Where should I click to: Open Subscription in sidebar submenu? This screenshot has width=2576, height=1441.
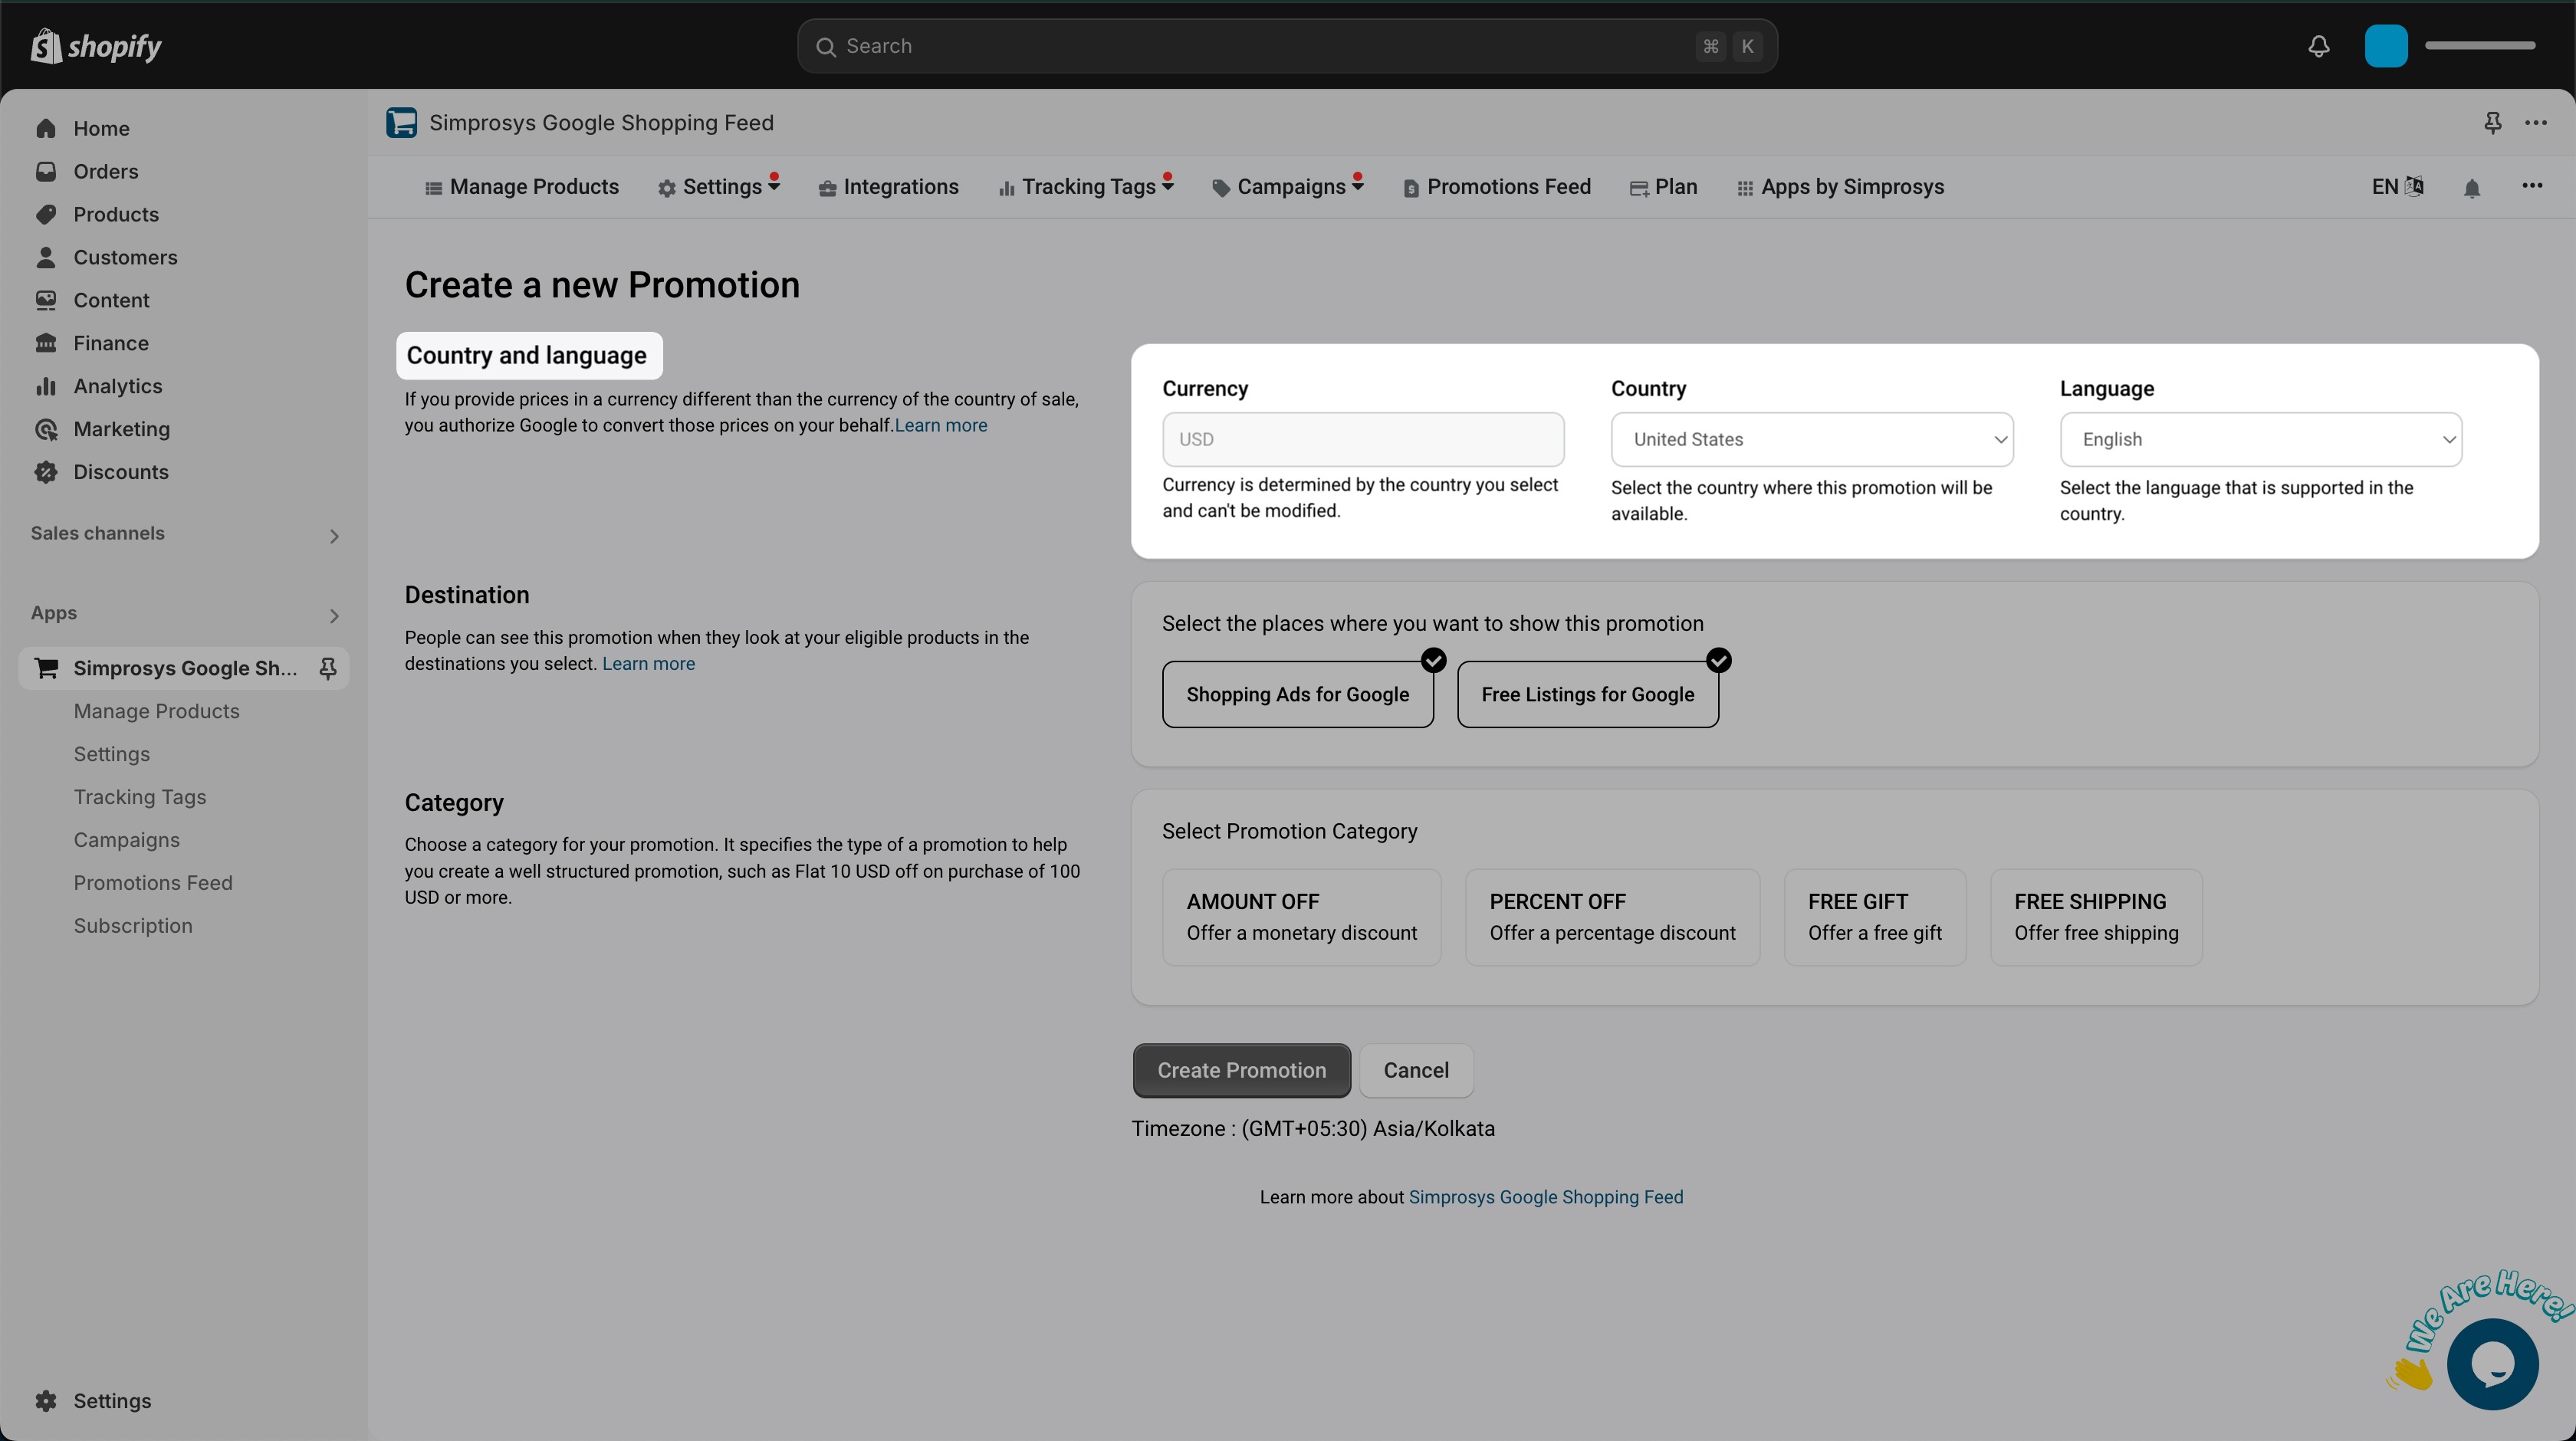click(133, 926)
